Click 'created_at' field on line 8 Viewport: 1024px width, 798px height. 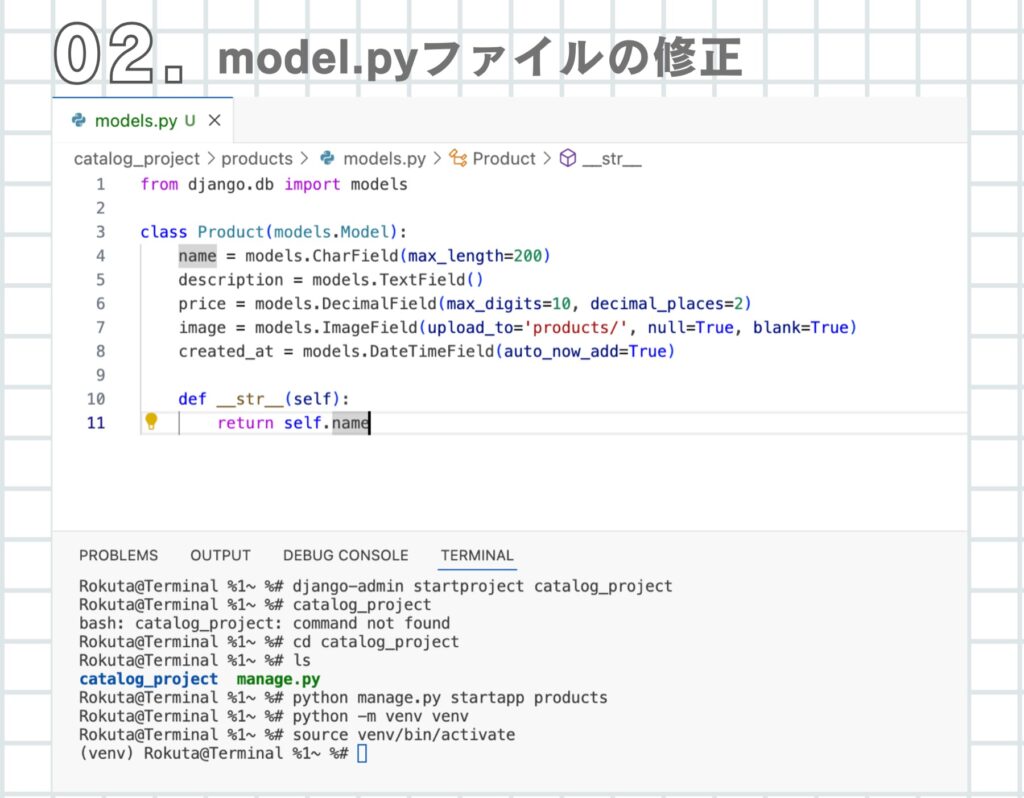[226, 351]
